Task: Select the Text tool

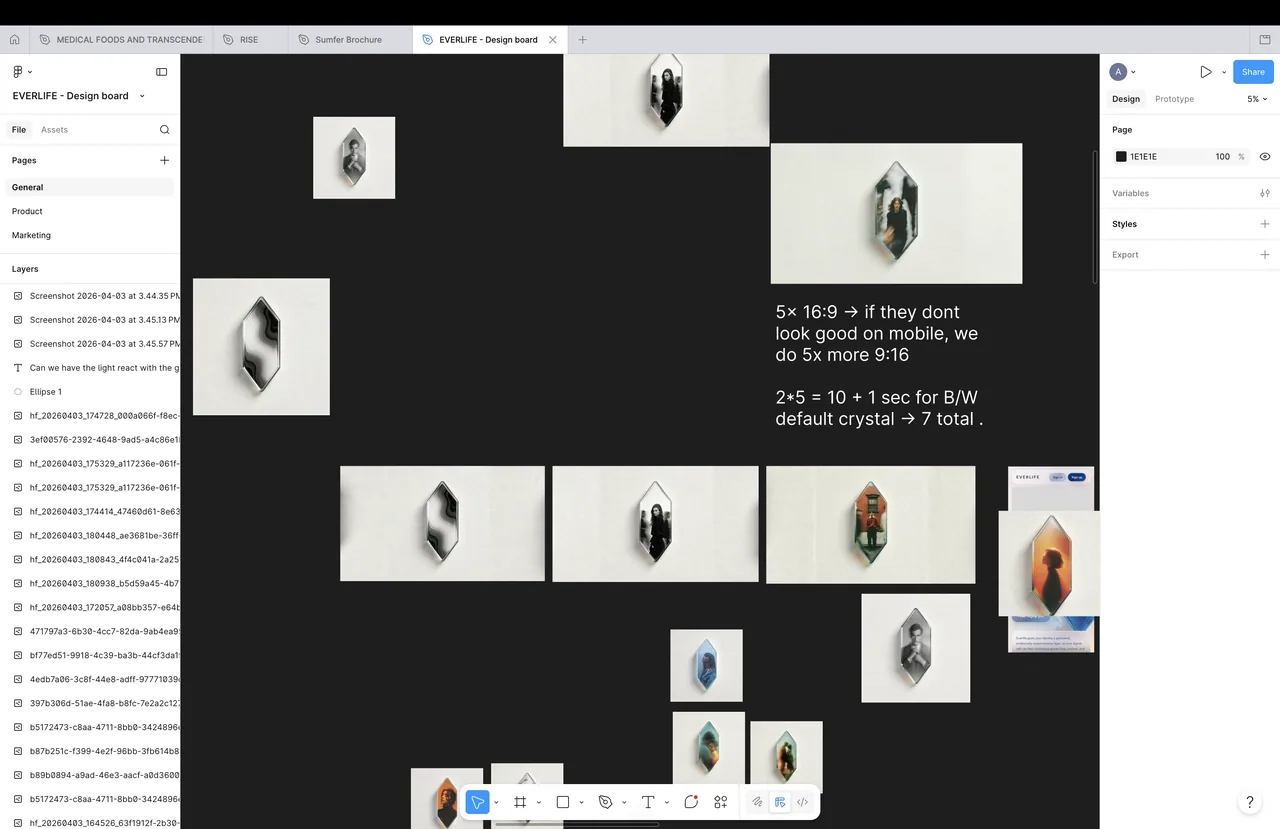Action: [648, 802]
